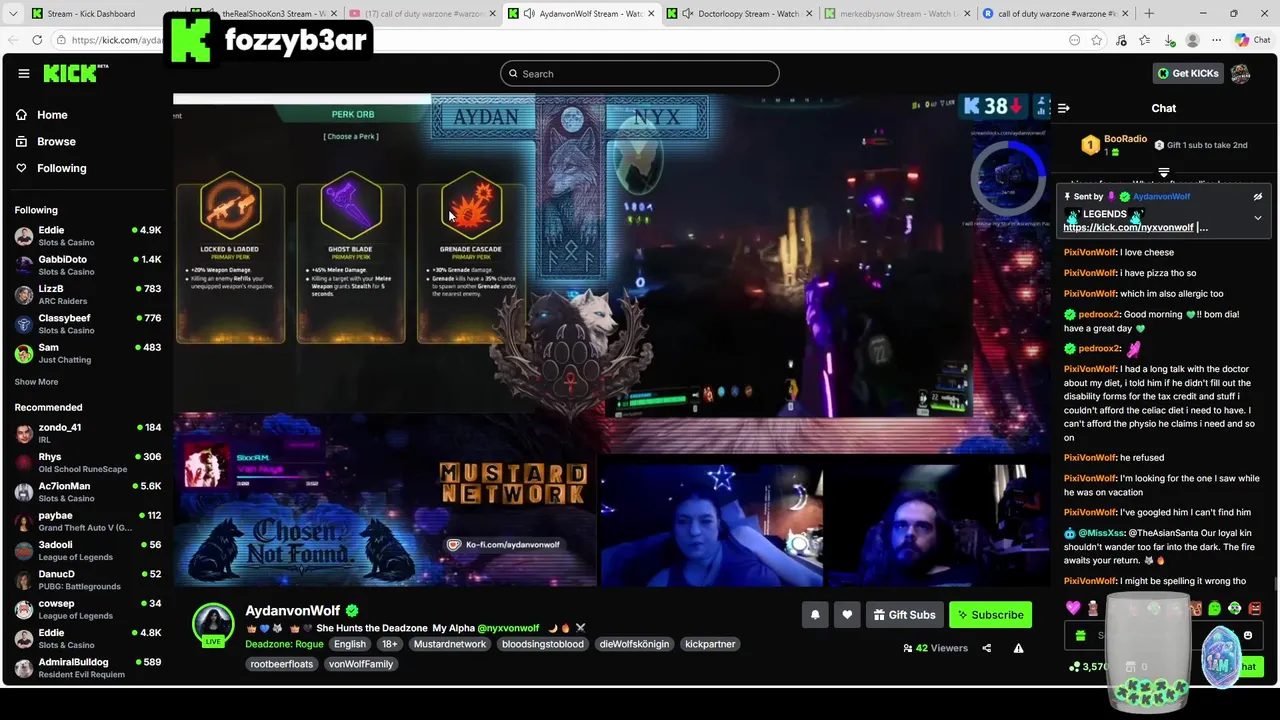Image resolution: width=1280 pixels, height=720 pixels.
Task: Select the English tag
Action: [350, 644]
